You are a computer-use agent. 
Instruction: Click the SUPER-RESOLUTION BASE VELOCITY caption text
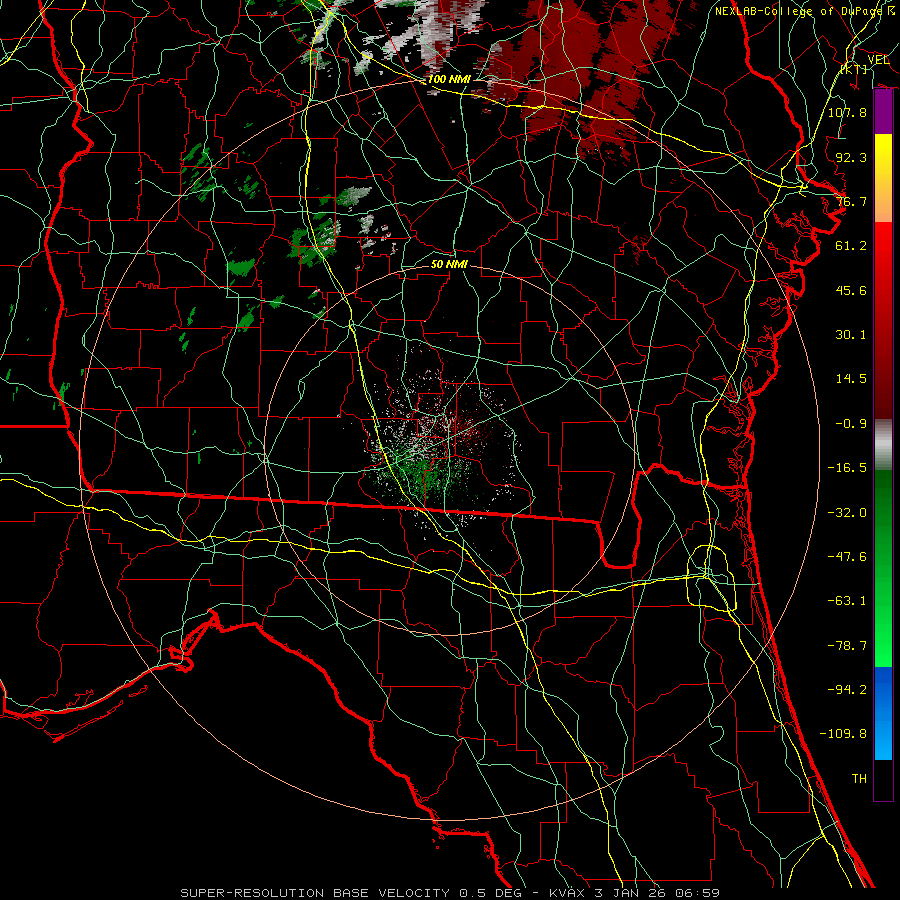(x=316, y=893)
